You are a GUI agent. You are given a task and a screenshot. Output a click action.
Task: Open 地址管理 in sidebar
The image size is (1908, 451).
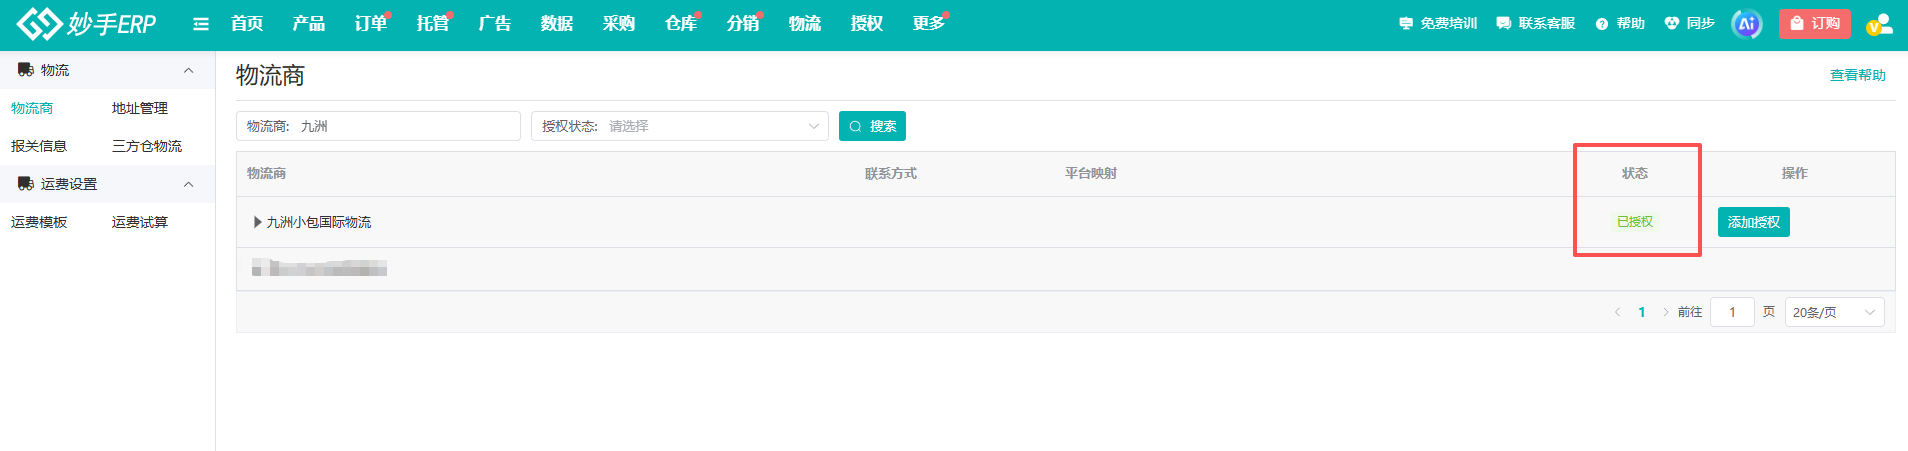(x=140, y=108)
